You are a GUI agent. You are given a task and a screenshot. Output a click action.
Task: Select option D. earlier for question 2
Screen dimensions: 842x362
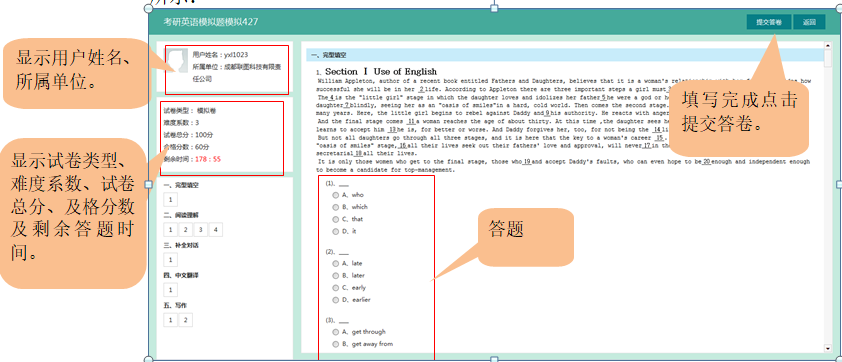pos(336,300)
